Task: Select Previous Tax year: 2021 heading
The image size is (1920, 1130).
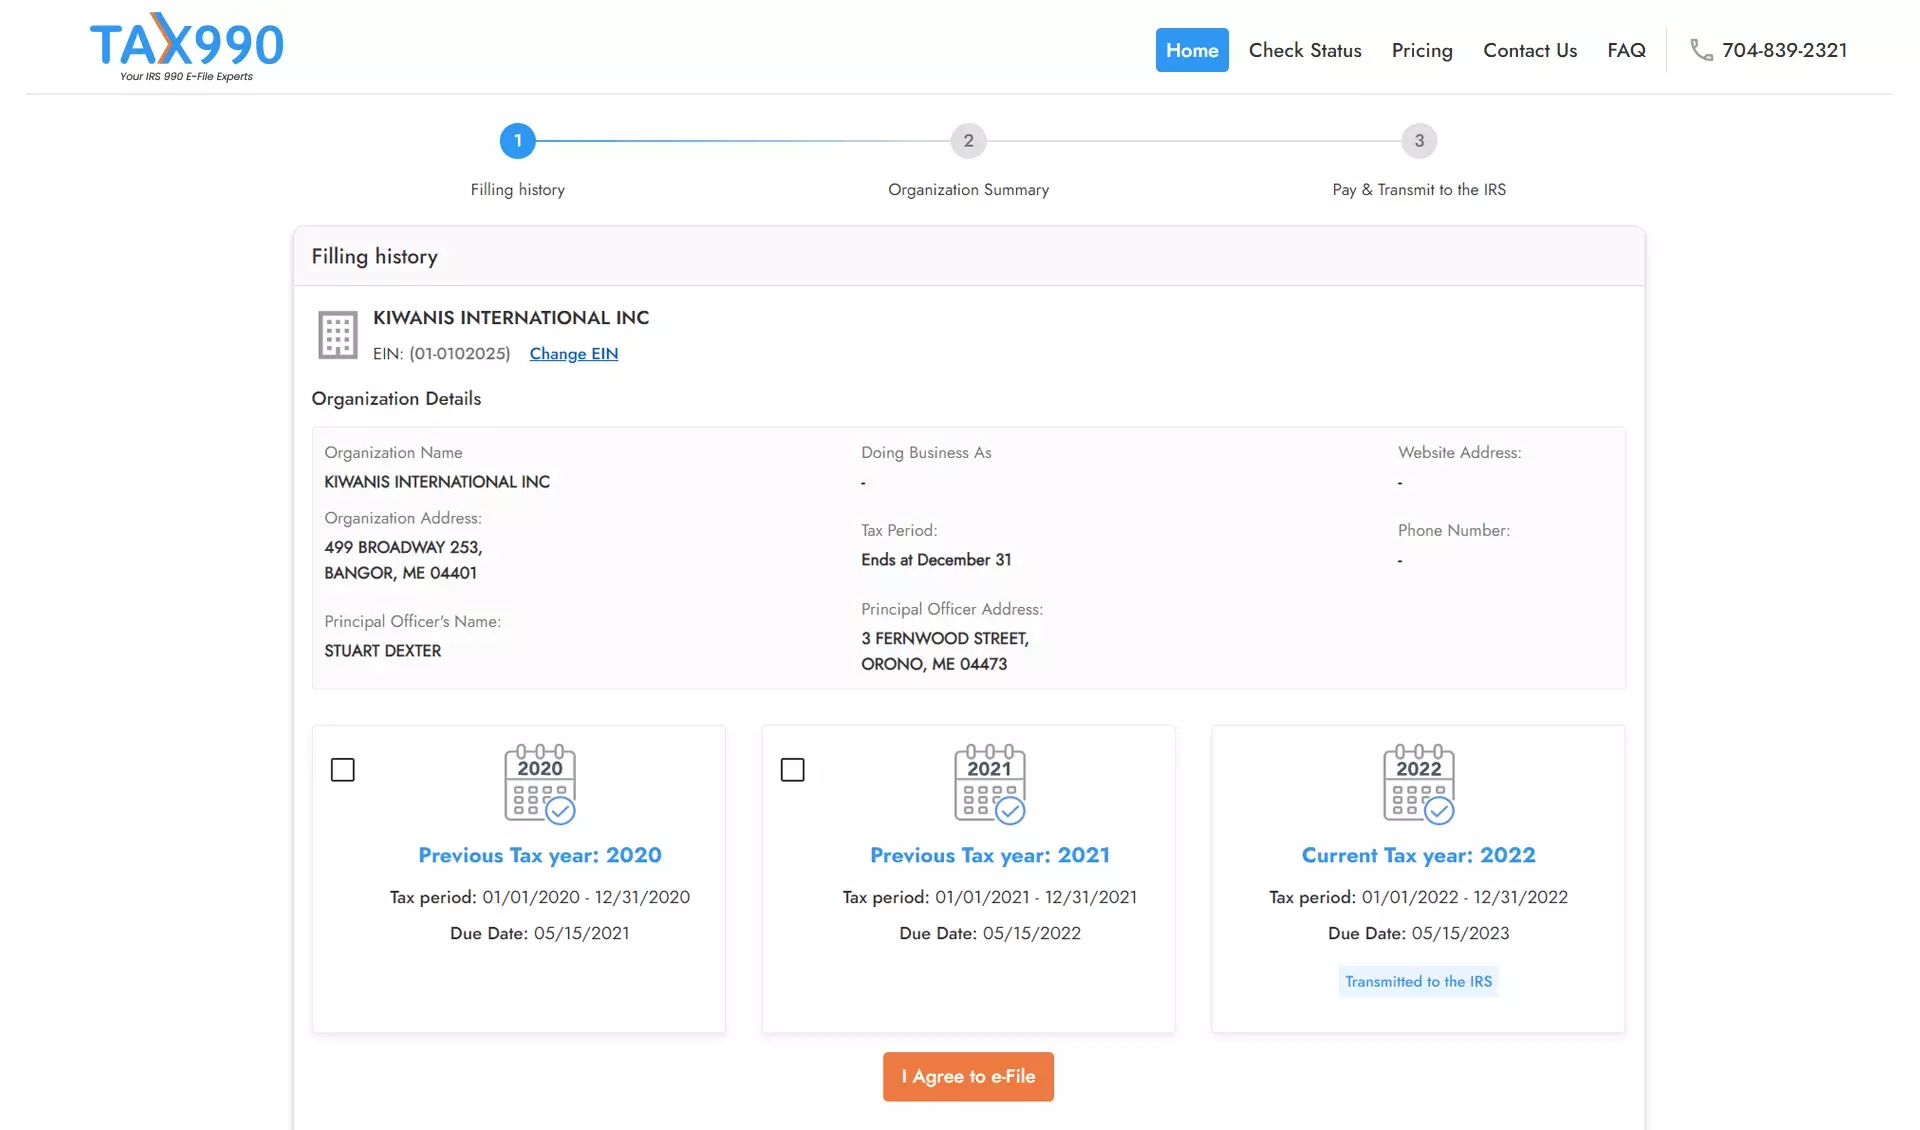Action: coord(990,855)
